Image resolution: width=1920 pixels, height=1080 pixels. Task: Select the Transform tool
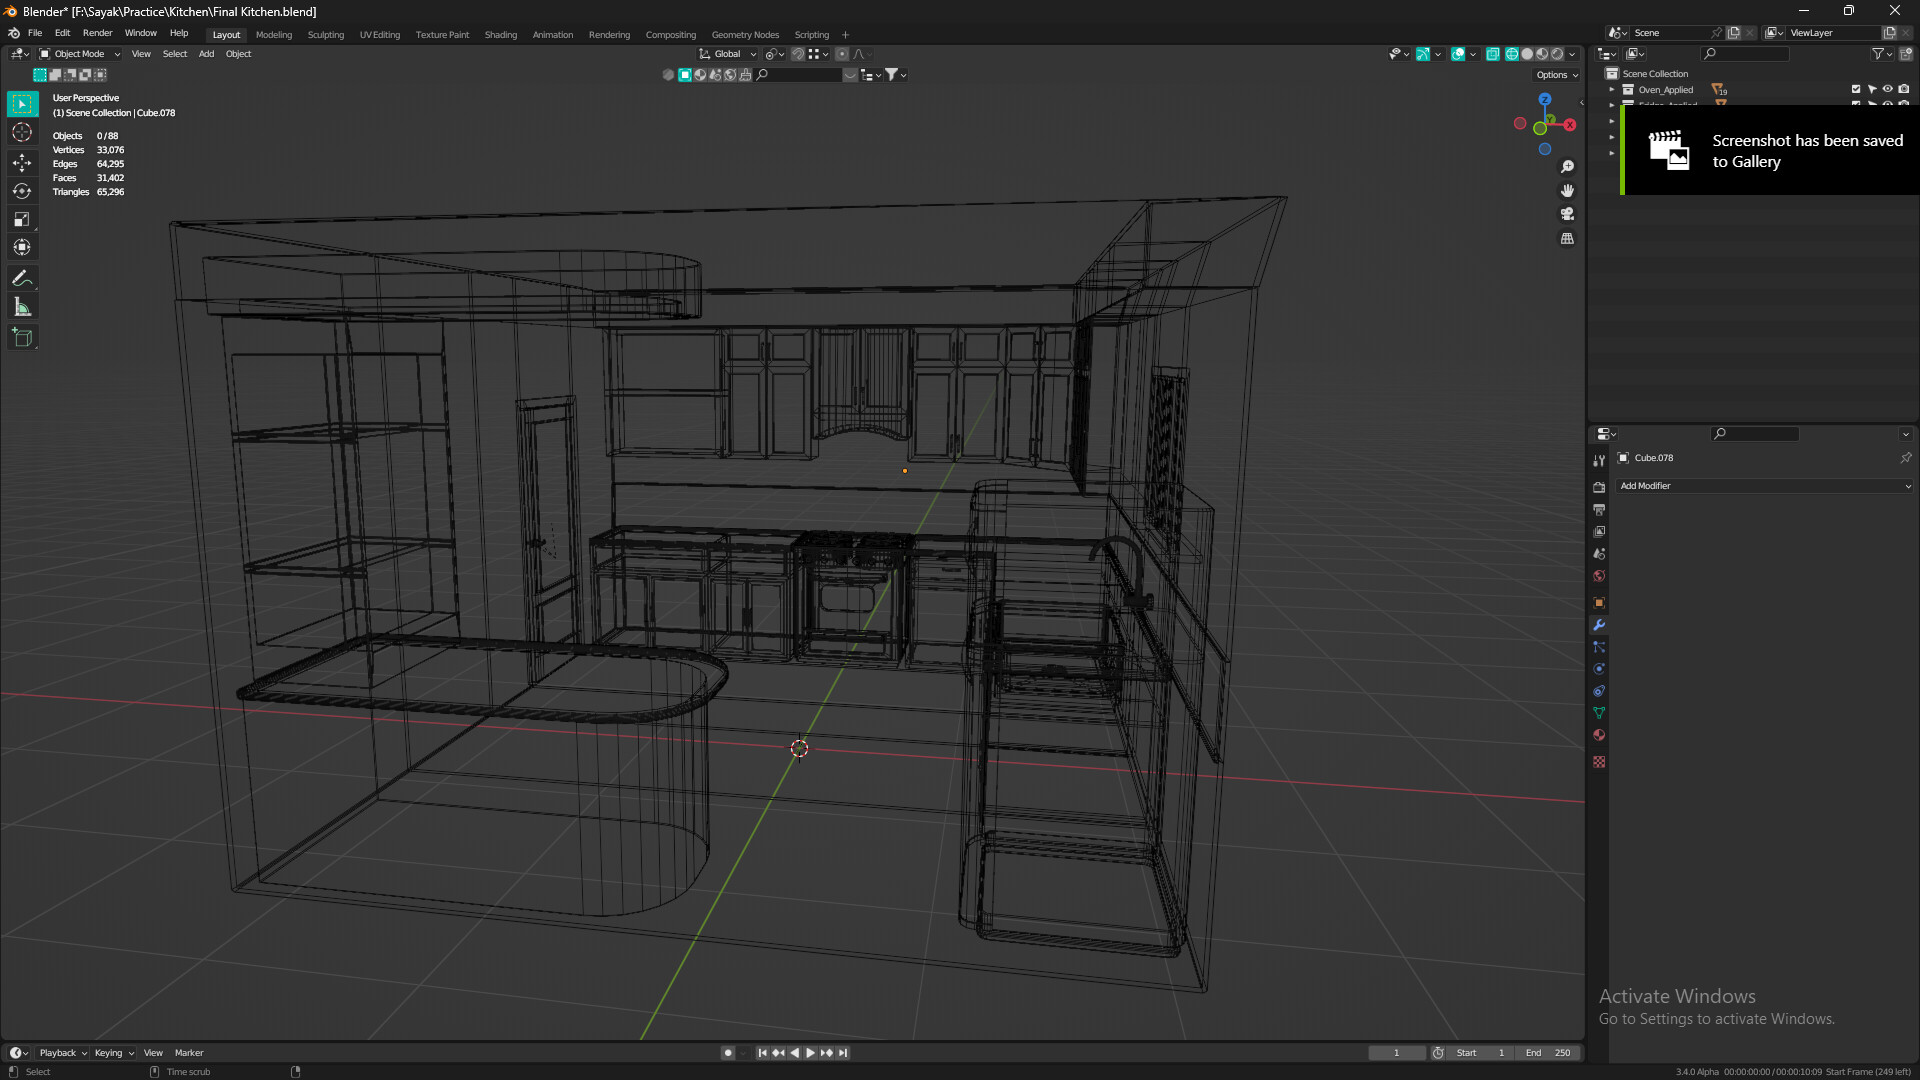[22, 247]
